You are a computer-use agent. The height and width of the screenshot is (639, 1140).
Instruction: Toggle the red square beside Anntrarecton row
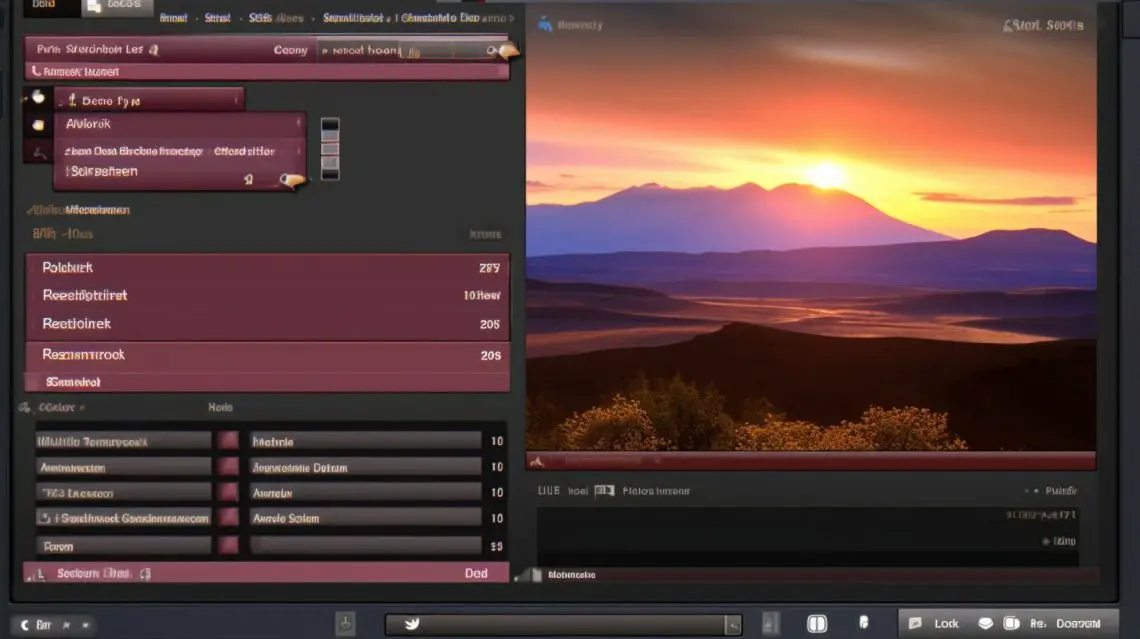click(x=229, y=467)
